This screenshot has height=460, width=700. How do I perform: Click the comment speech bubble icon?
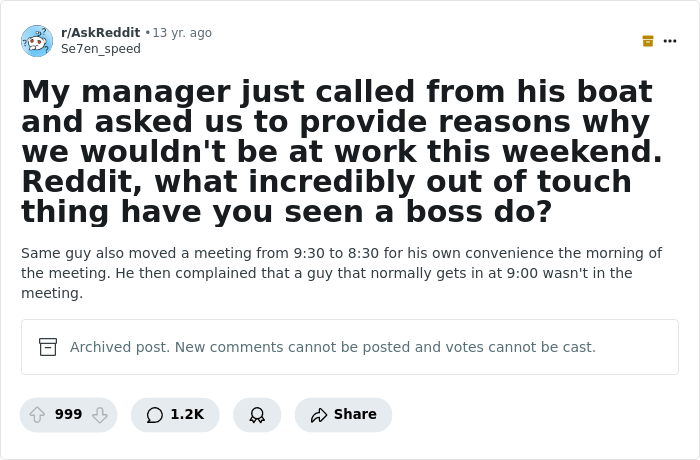[154, 414]
